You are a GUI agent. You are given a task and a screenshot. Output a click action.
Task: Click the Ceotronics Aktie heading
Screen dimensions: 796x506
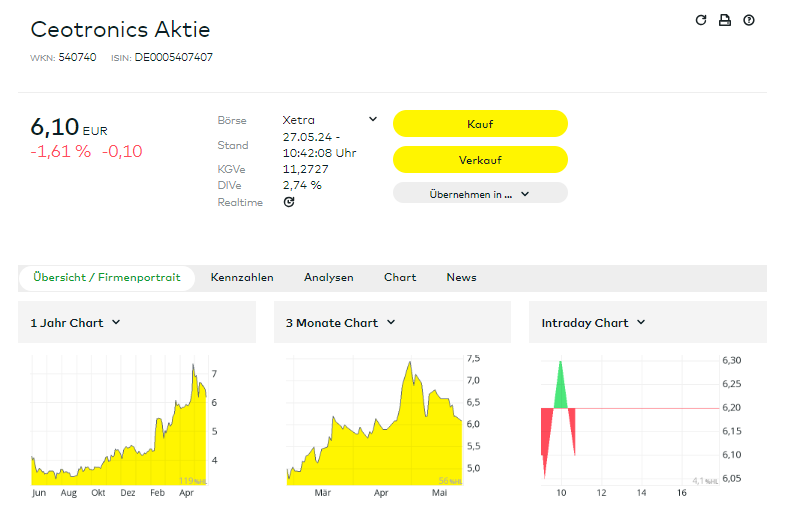pyautogui.click(x=120, y=29)
